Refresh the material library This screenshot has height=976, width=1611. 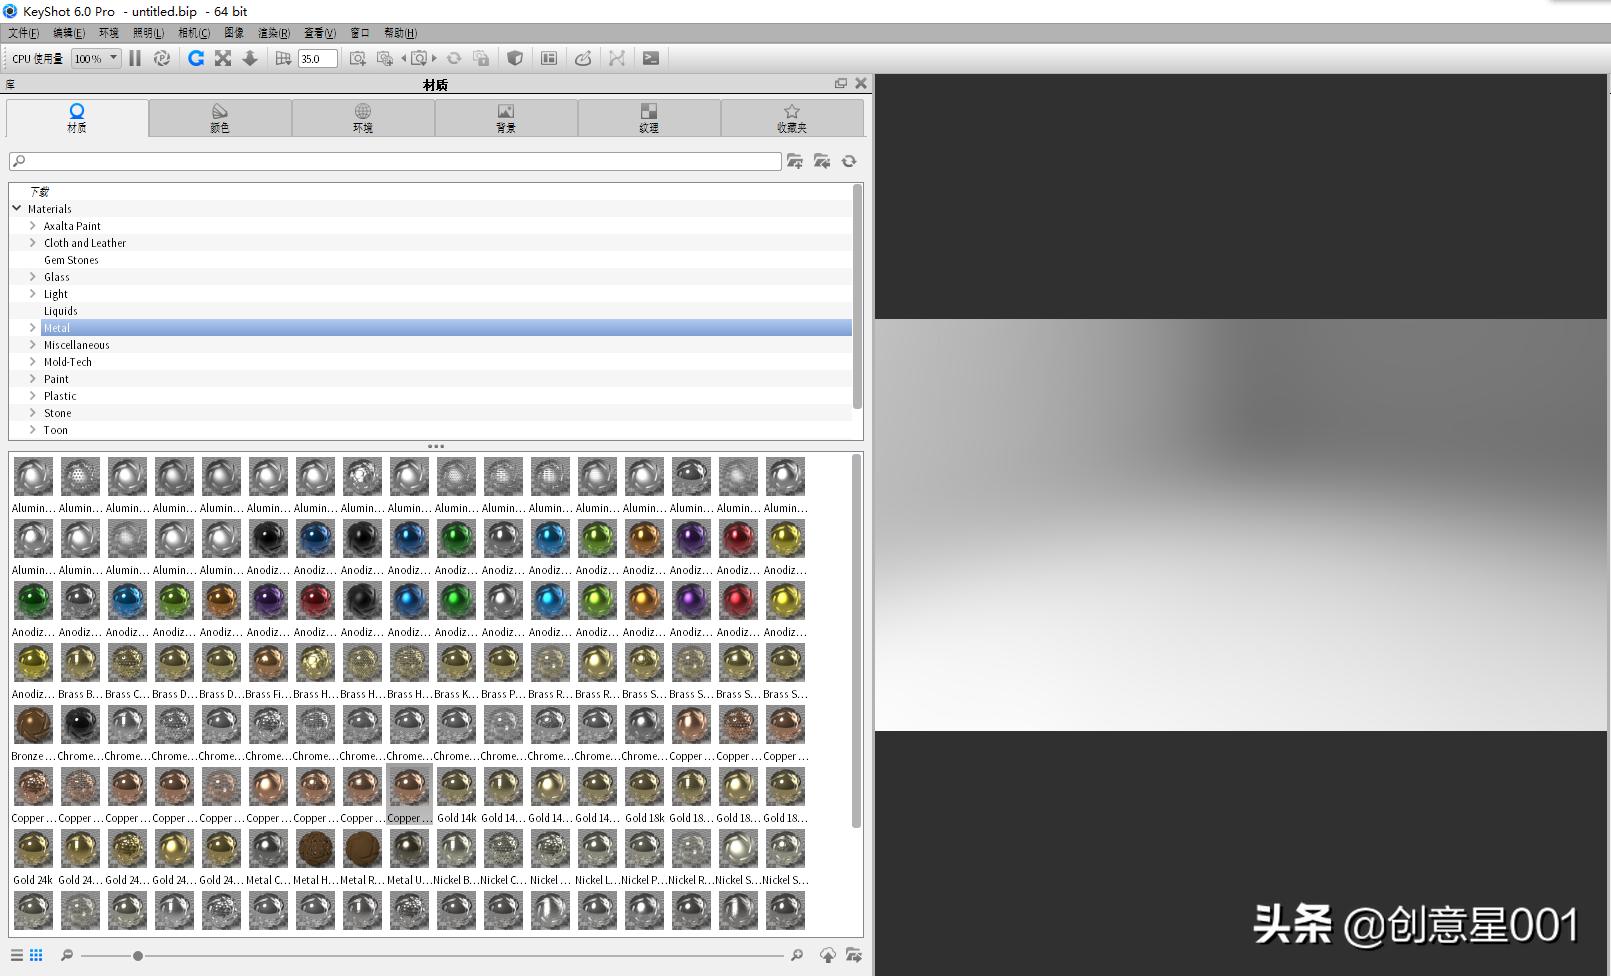click(849, 161)
